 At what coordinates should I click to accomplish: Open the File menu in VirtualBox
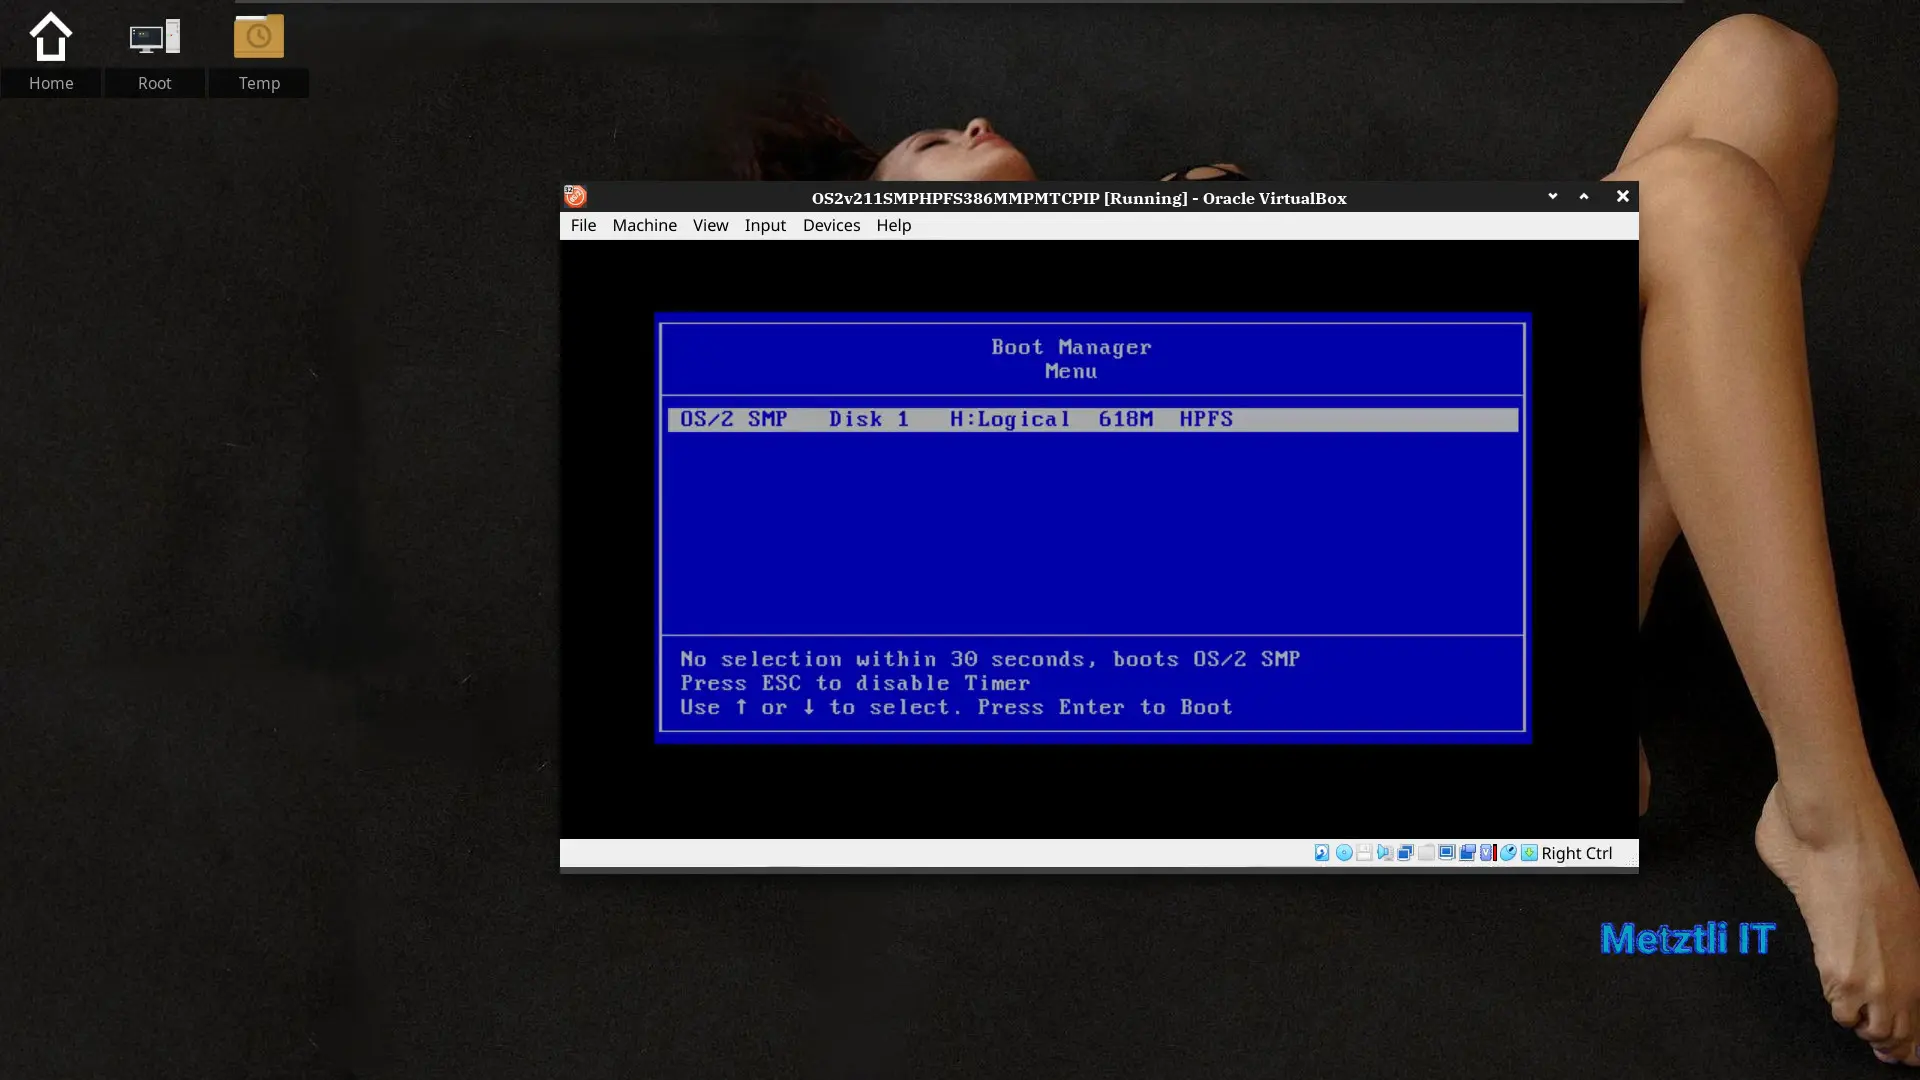pyautogui.click(x=583, y=225)
